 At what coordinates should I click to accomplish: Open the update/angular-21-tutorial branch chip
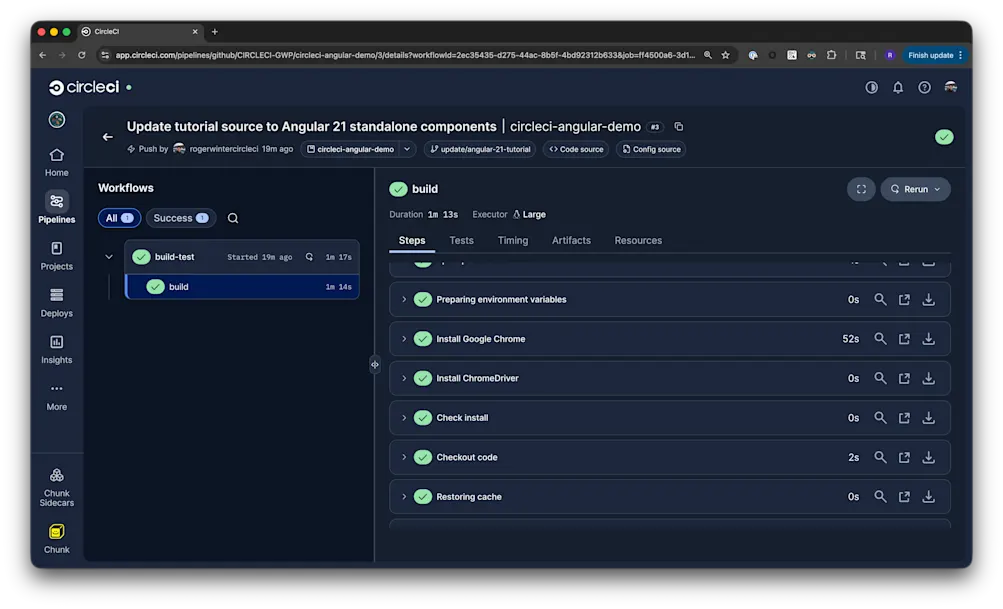coord(480,149)
